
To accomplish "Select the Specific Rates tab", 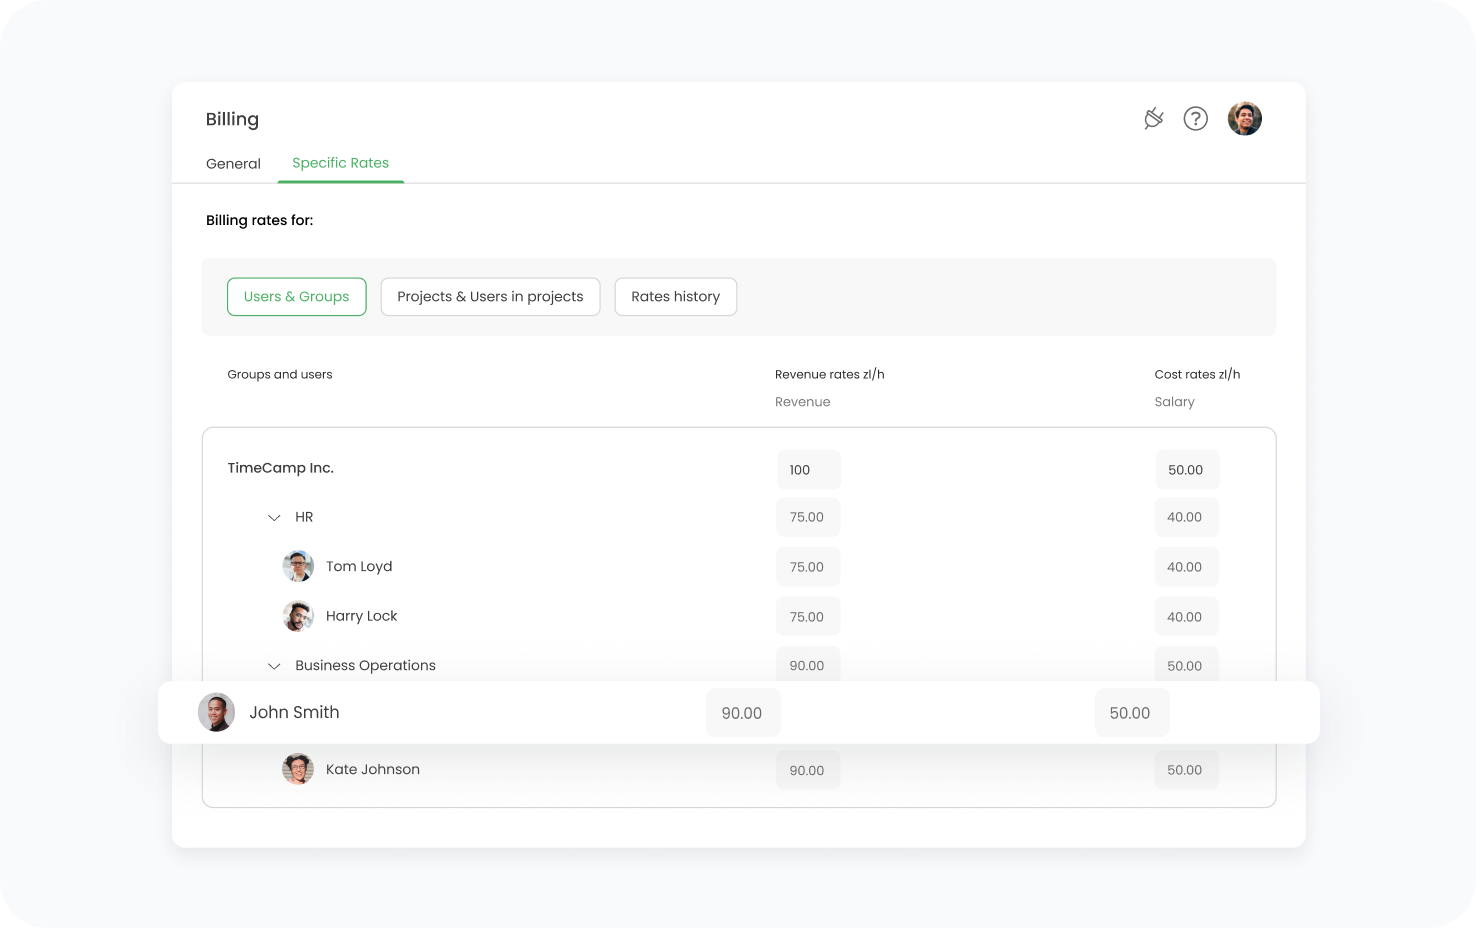I will (x=340, y=163).
